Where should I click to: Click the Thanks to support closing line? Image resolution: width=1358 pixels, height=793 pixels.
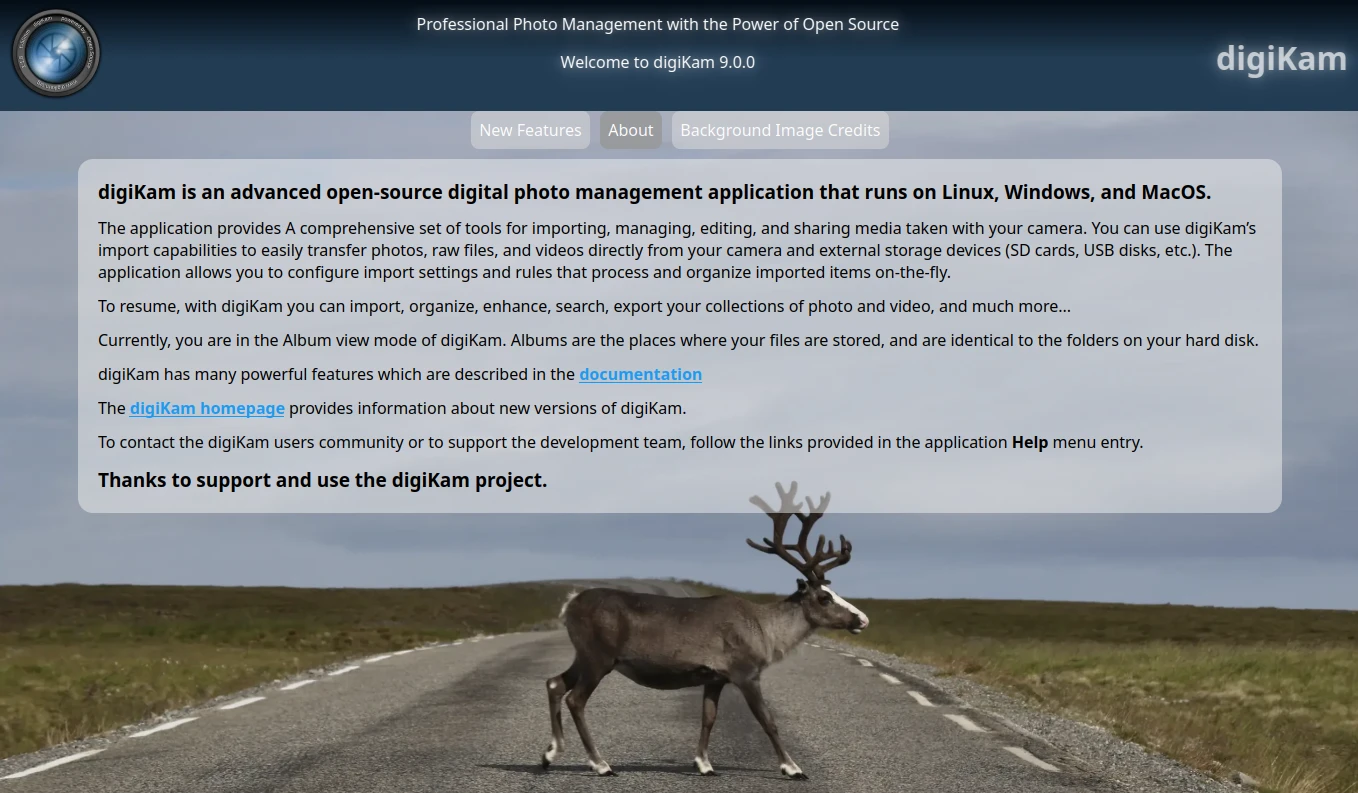(322, 480)
